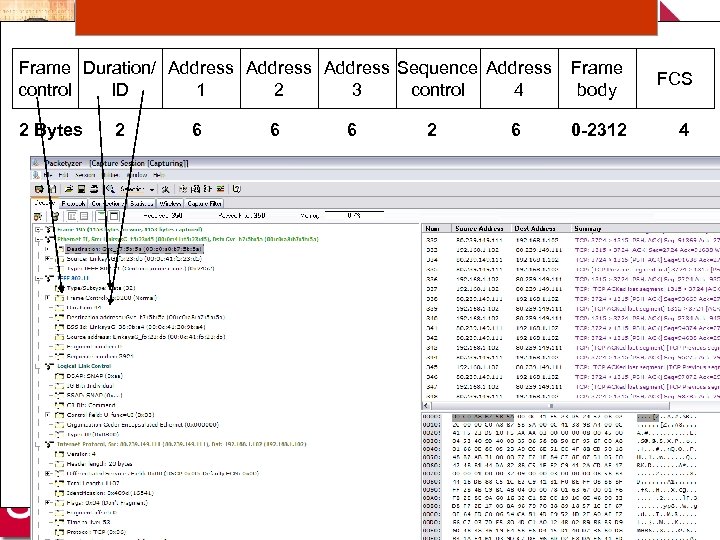Select the Type/Subtype Data row

pyautogui.click(x=101, y=288)
